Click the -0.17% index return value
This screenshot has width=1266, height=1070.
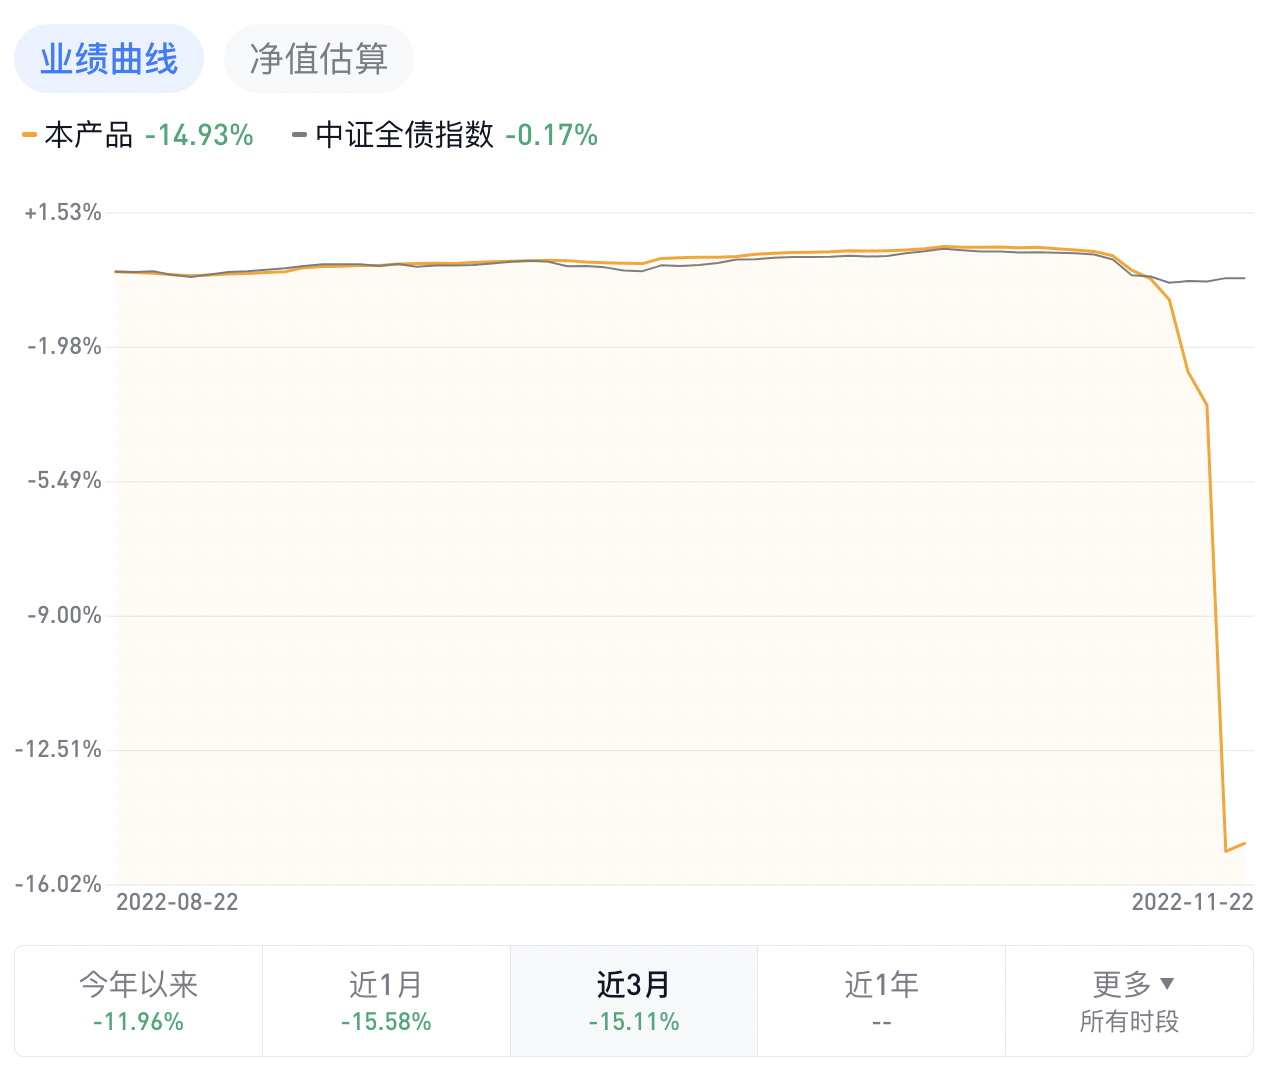(551, 135)
